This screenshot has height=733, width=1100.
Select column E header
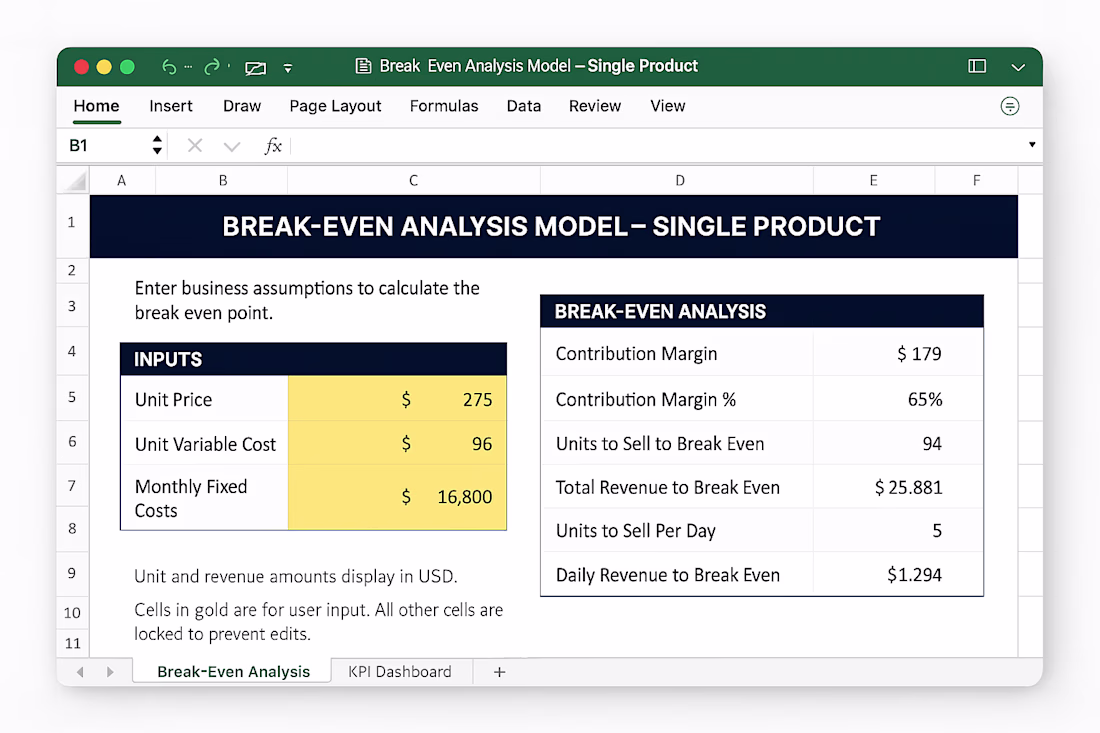pyautogui.click(x=873, y=180)
